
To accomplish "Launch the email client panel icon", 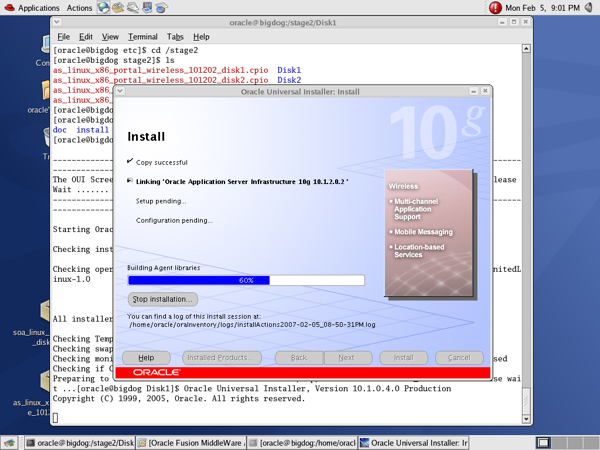I will [118, 7].
